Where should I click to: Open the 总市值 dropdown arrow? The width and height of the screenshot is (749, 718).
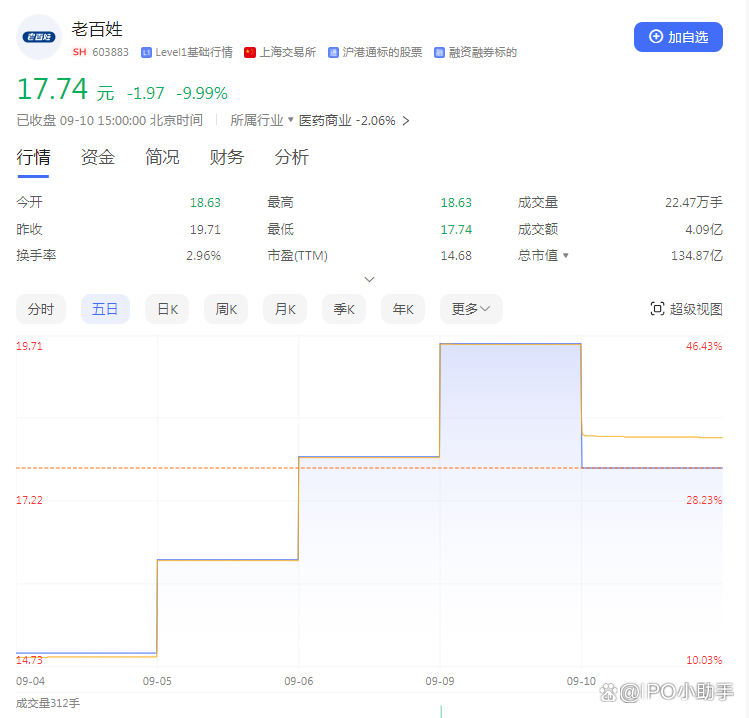(566, 256)
